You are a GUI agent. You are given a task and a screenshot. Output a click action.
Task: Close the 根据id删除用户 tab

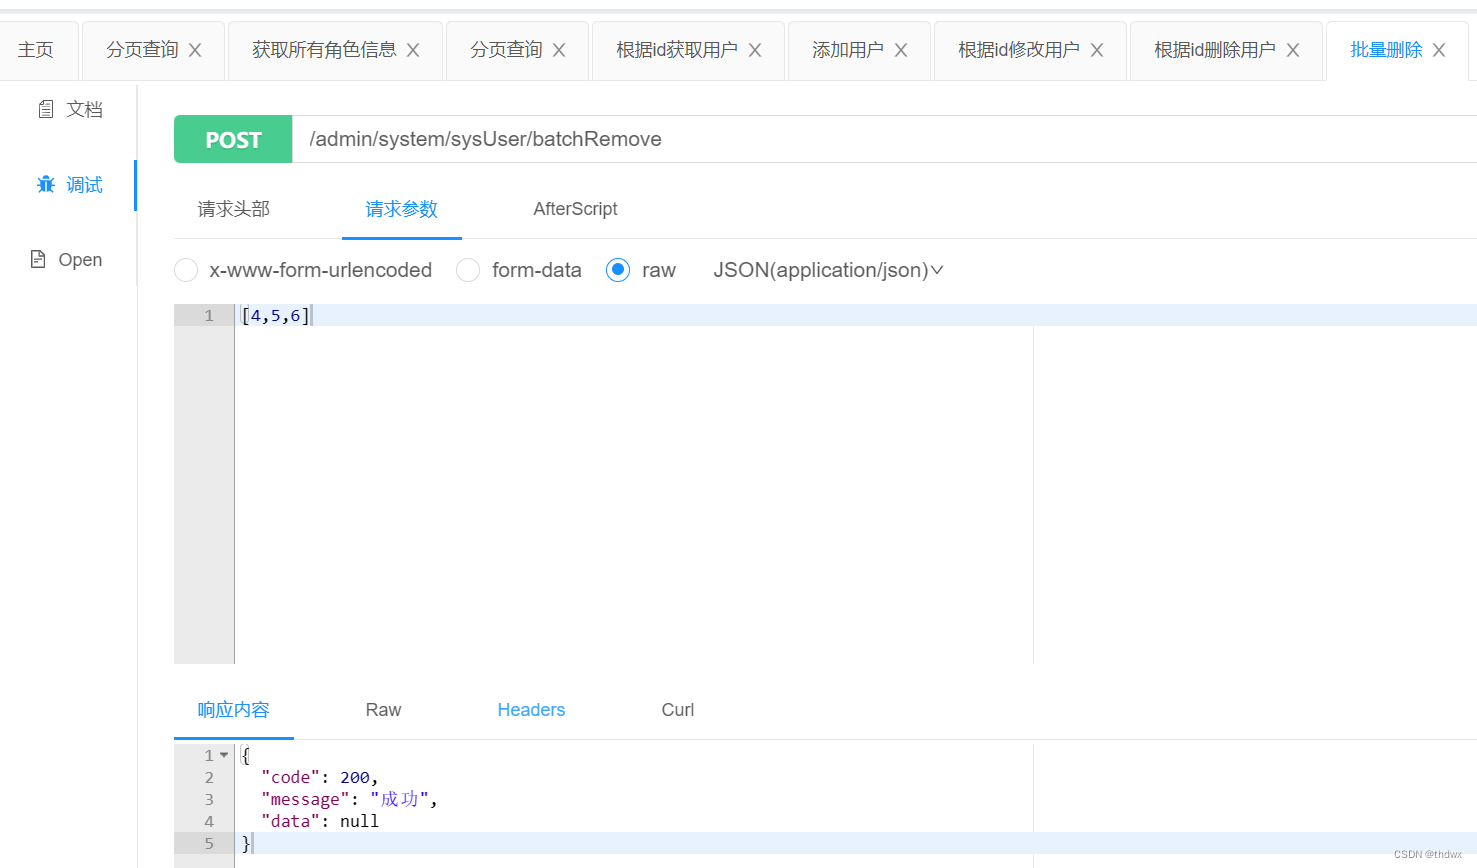pyautogui.click(x=1293, y=50)
